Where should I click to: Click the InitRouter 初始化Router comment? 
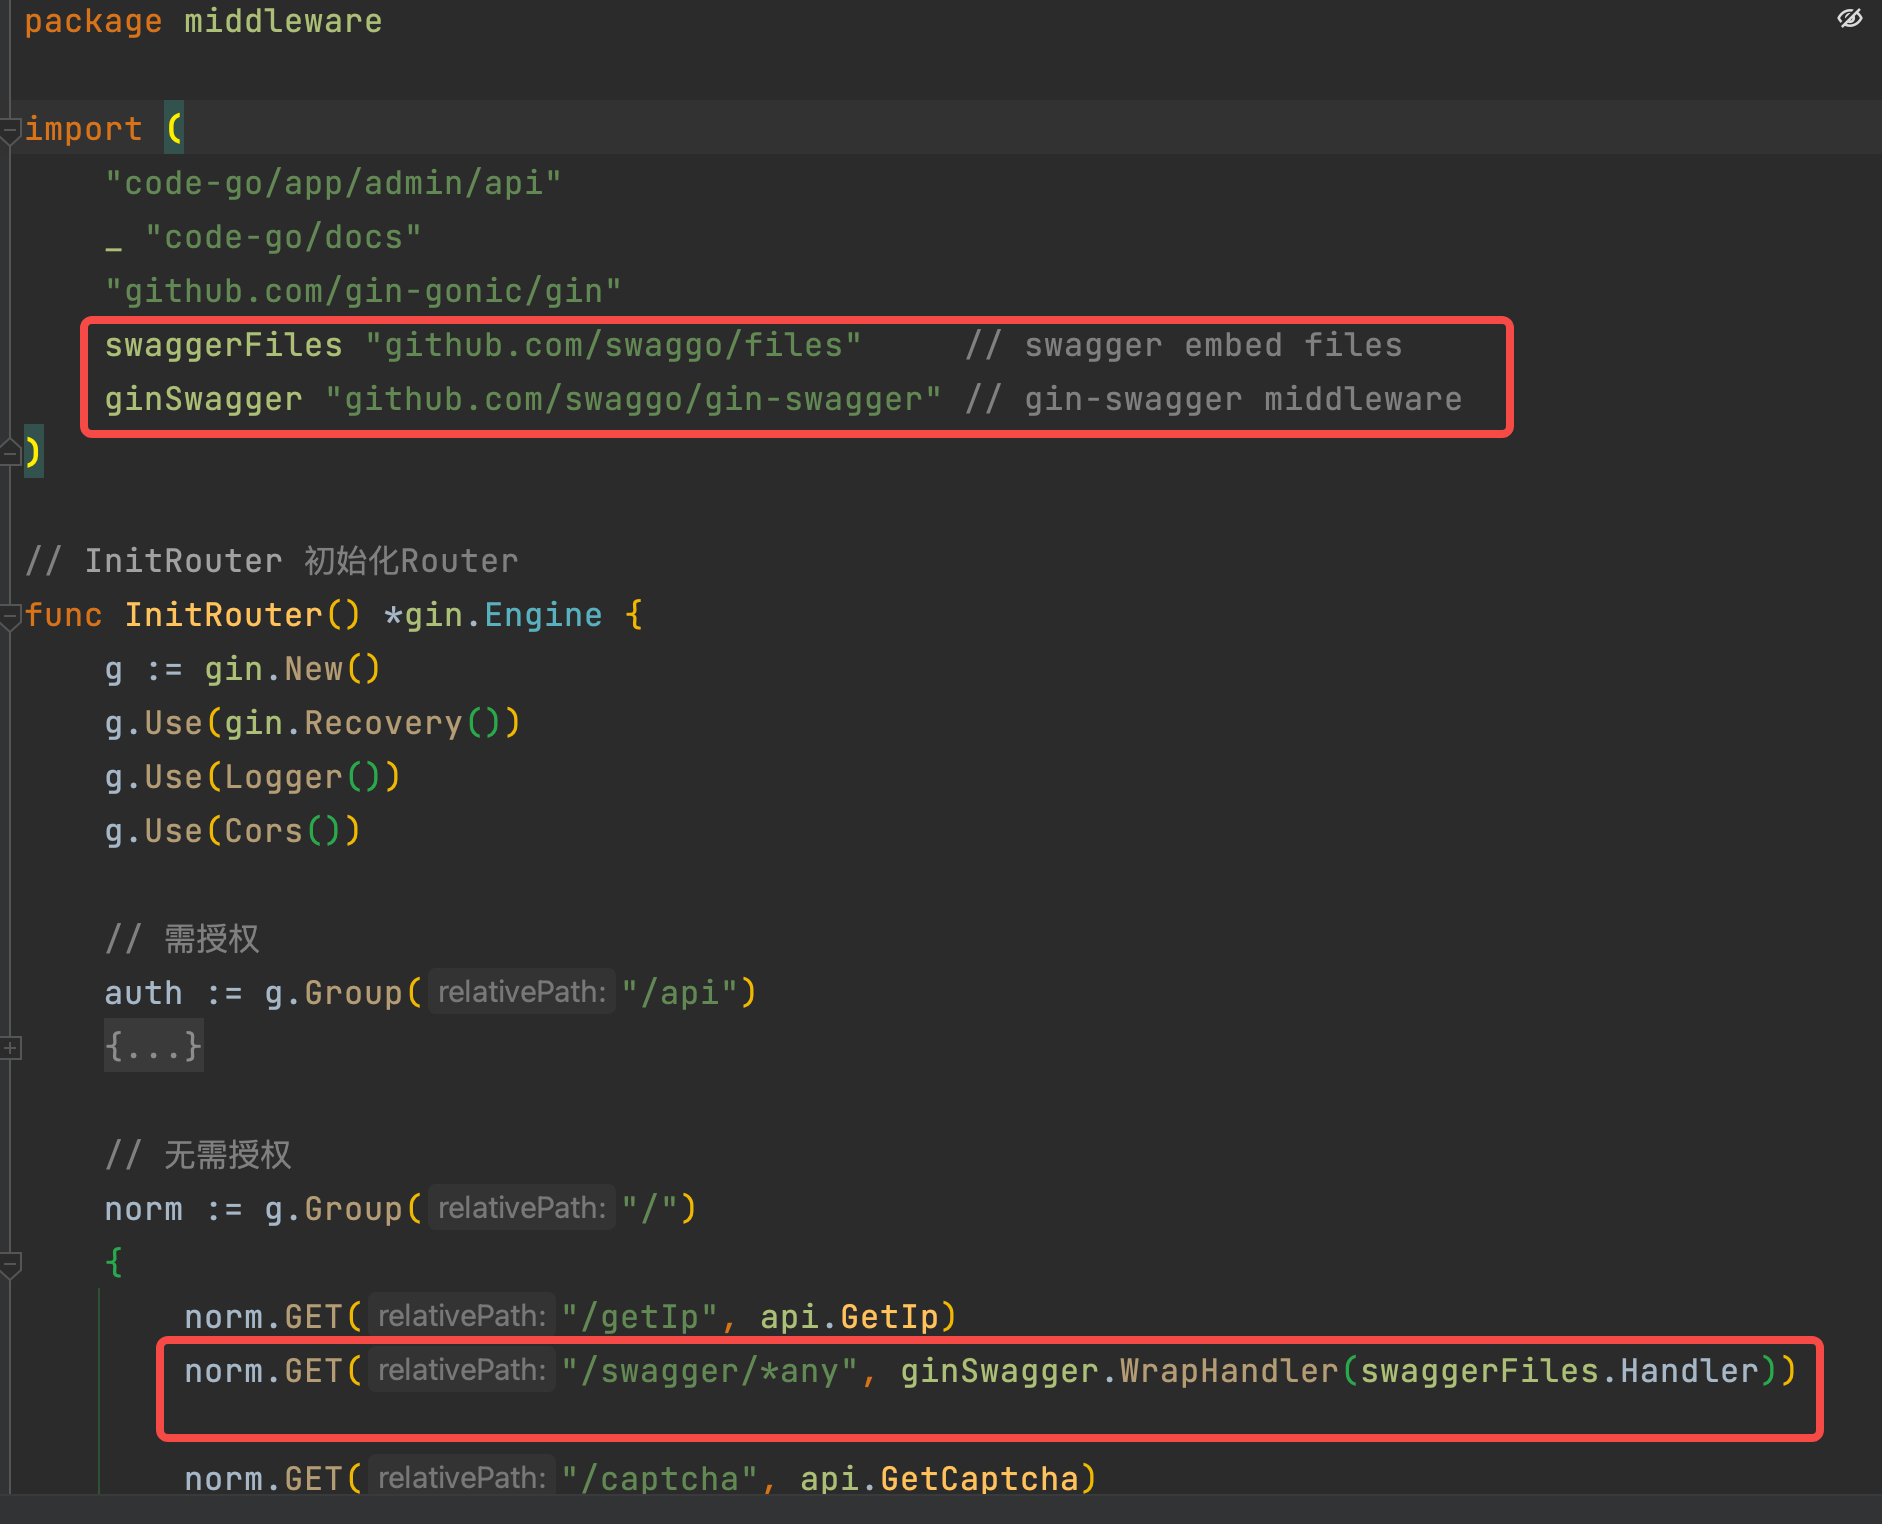click(x=272, y=561)
